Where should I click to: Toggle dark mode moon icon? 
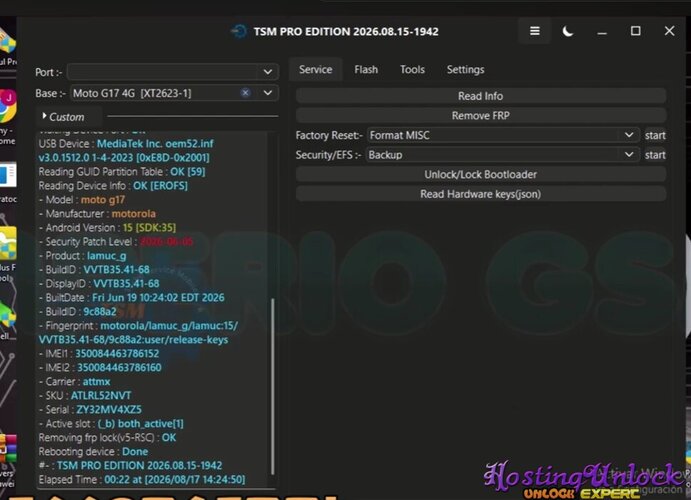coord(568,31)
